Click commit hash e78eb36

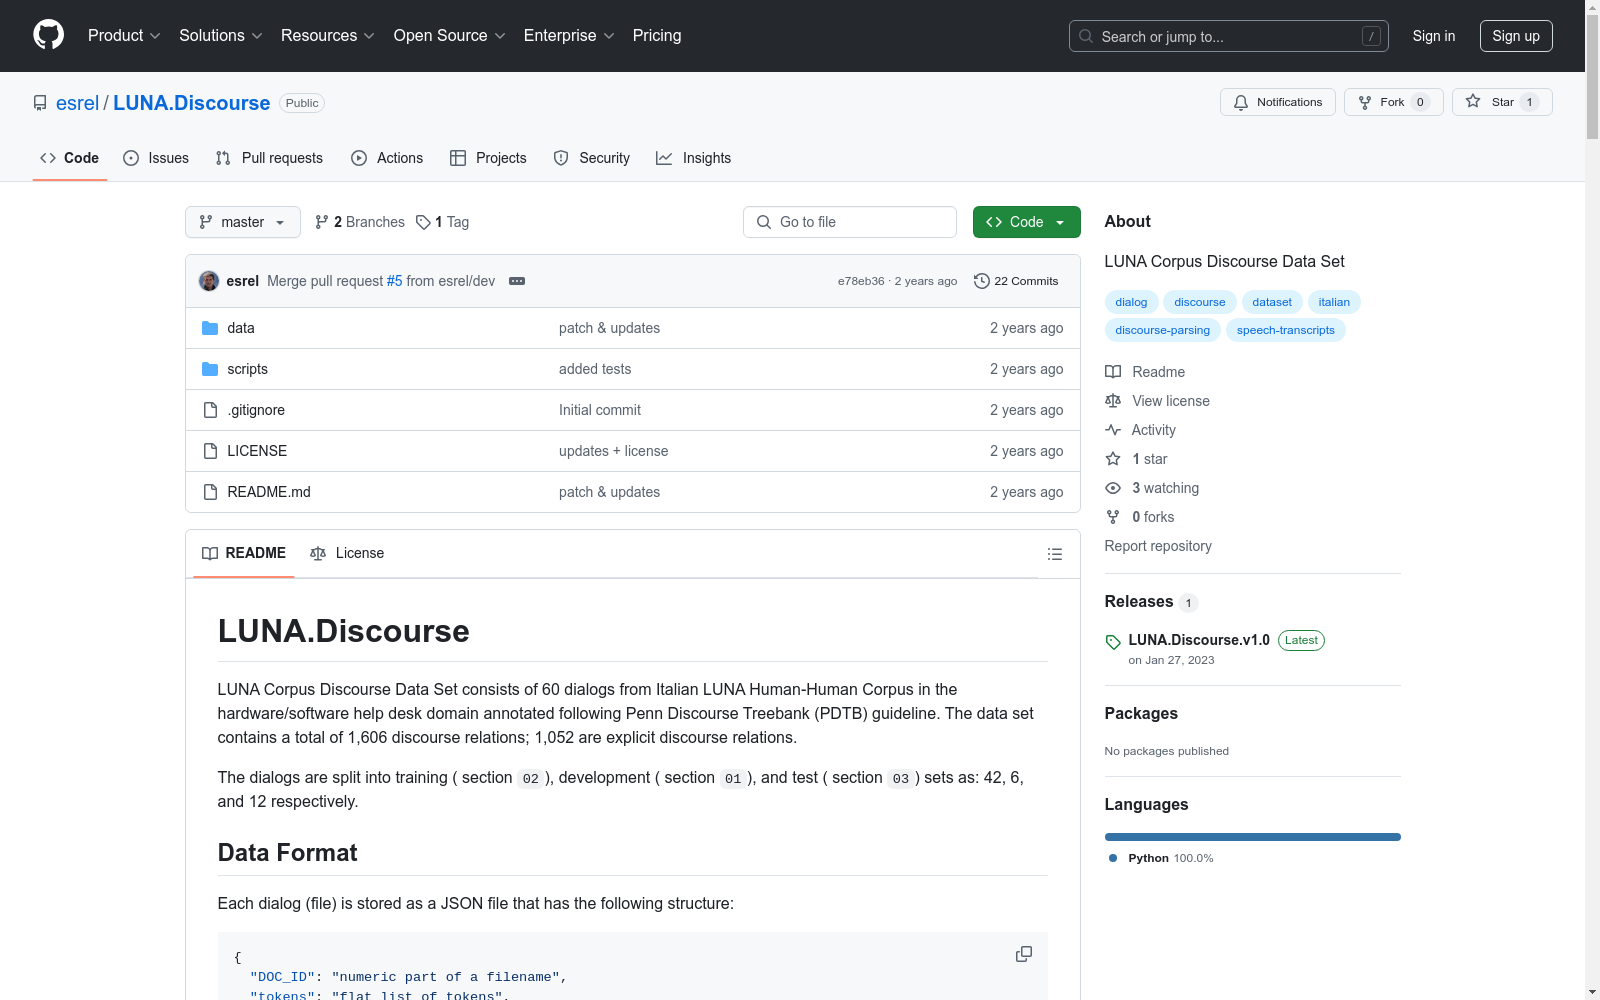click(861, 281)
